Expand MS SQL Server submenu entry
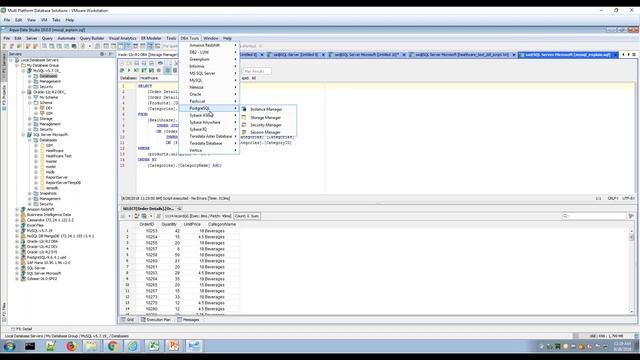640x360 pixels. pos(209,73)
